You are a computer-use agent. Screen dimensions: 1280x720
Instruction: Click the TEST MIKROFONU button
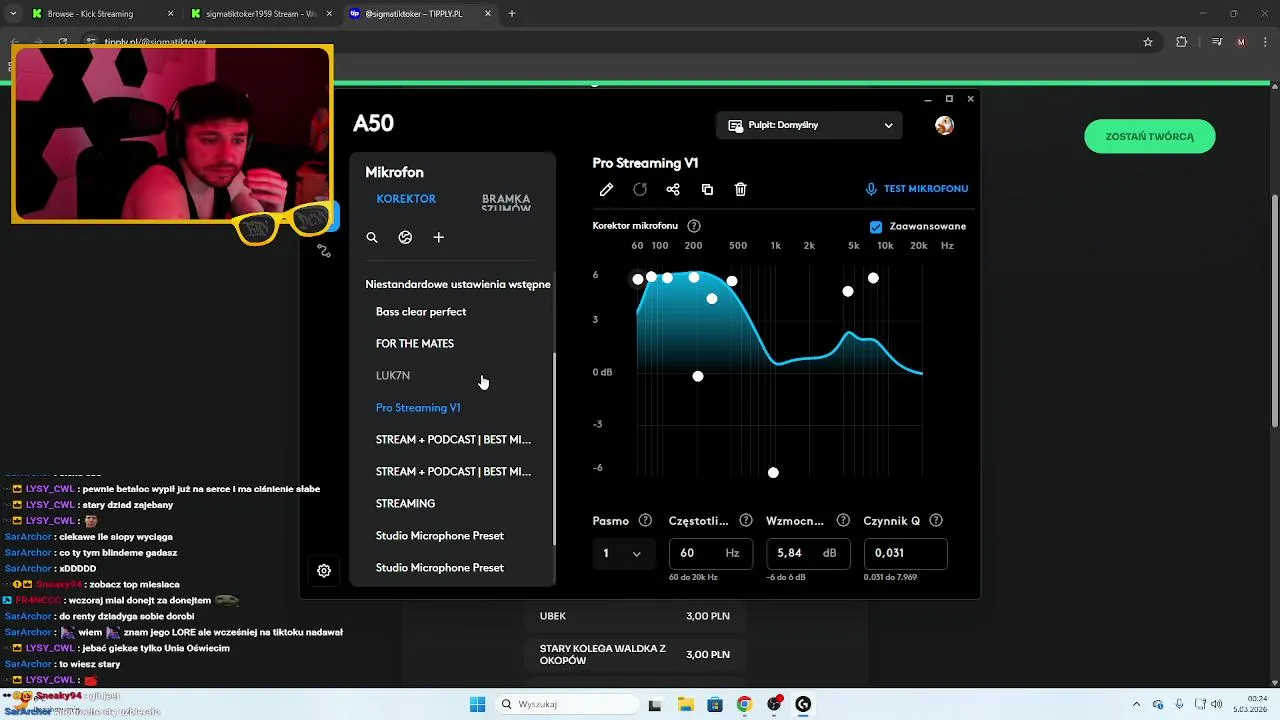(917, 188)
